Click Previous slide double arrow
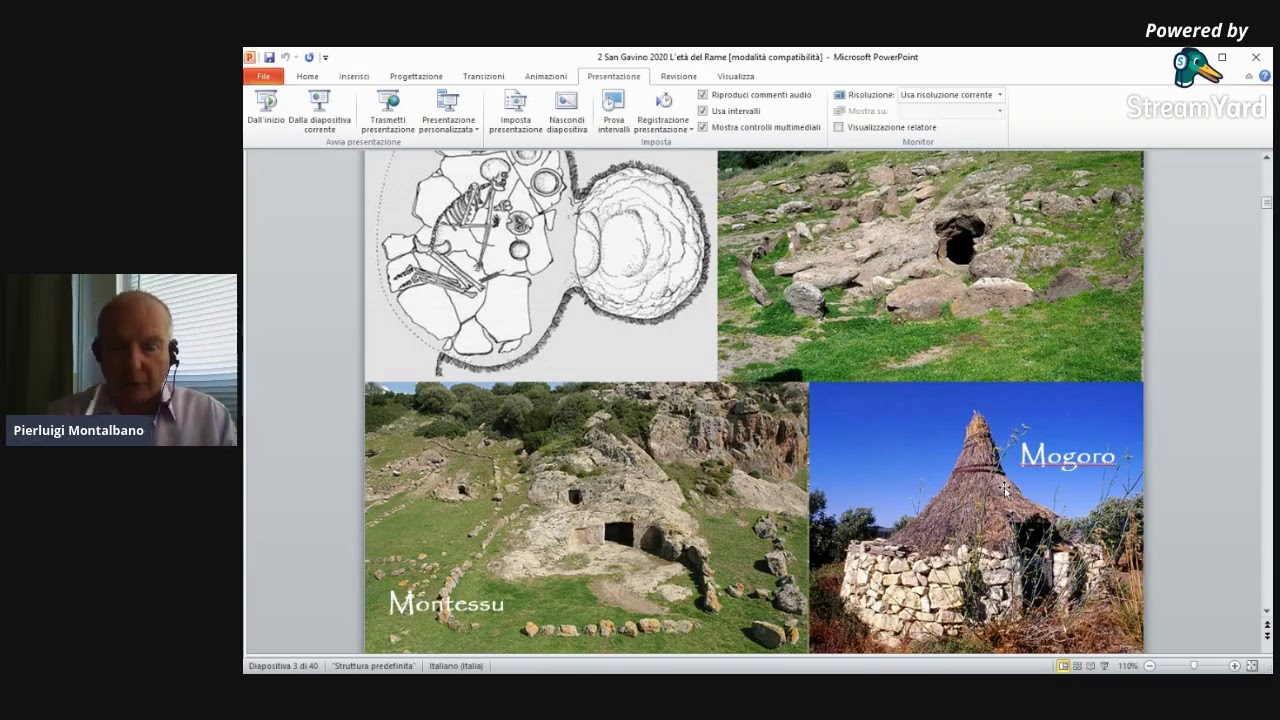 coord(1266,625)
